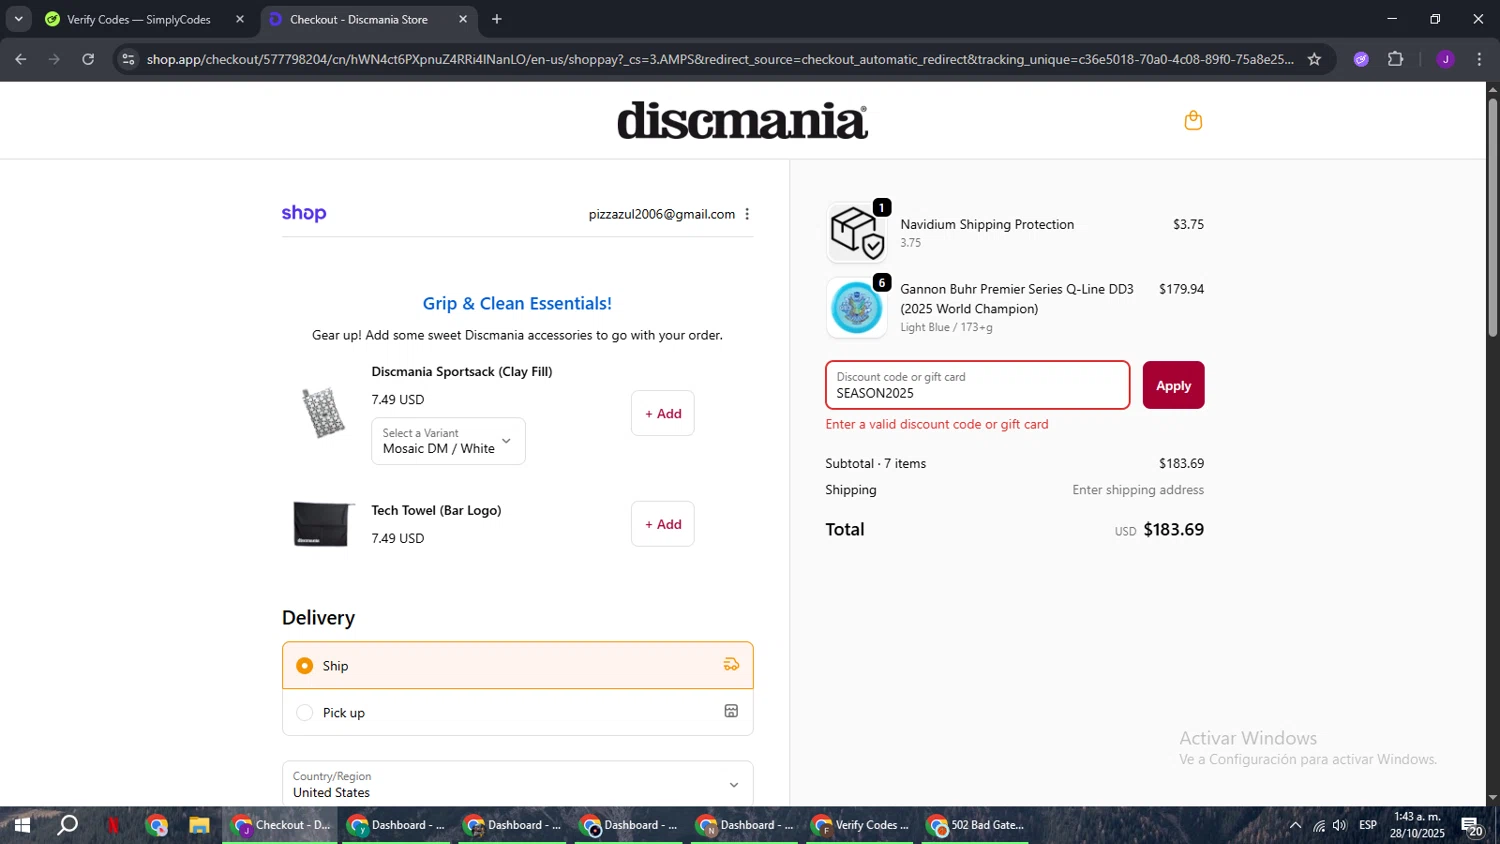This screenshot has height=844, width=1500.
Task: Select the Checkout Discmania Store tab
Action: coord(358,19)
